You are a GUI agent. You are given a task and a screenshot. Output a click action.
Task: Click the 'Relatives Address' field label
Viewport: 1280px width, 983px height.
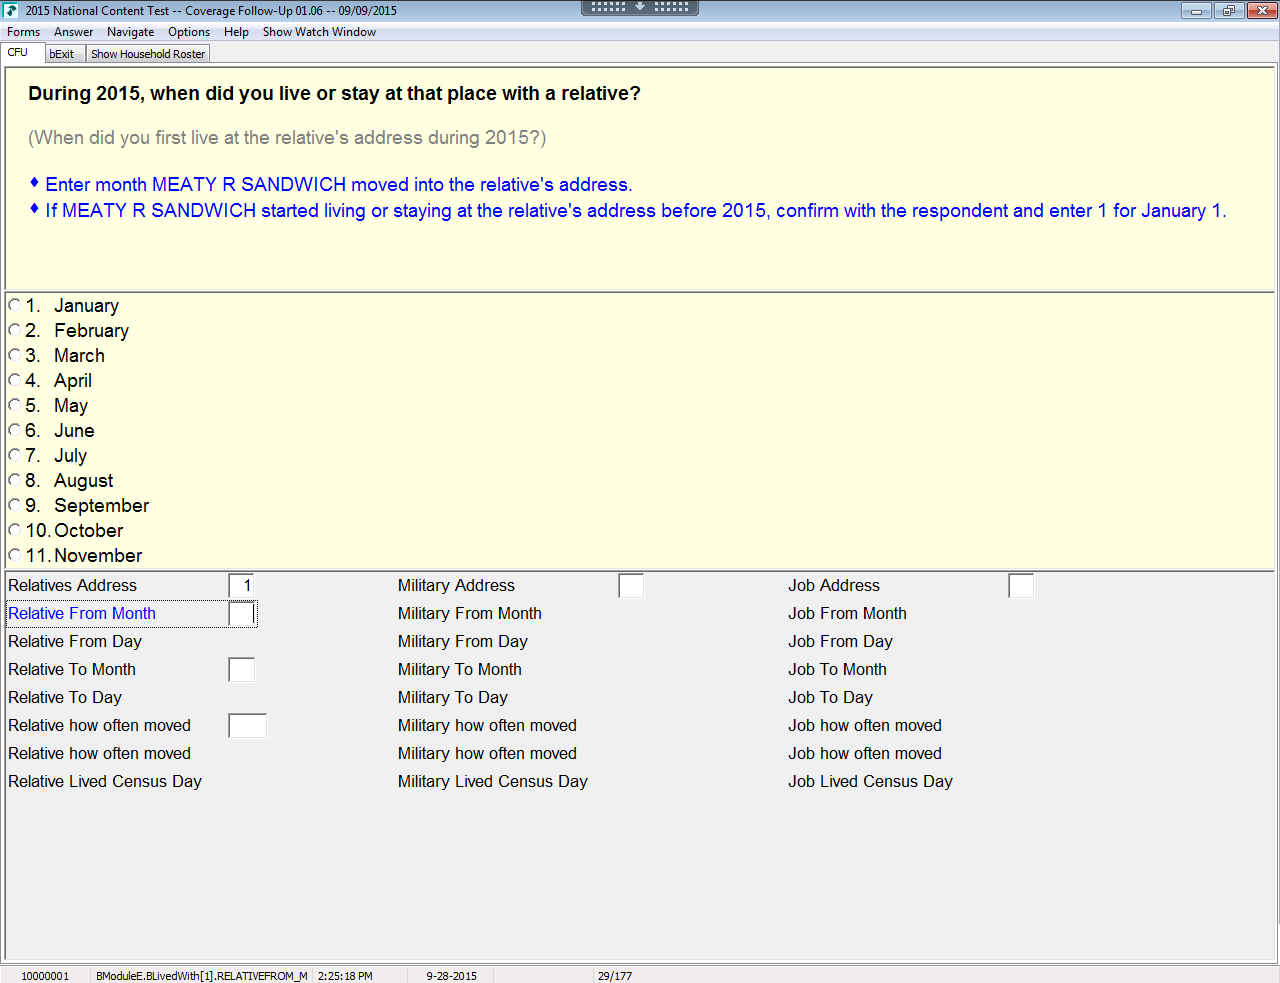coord(73,586)
